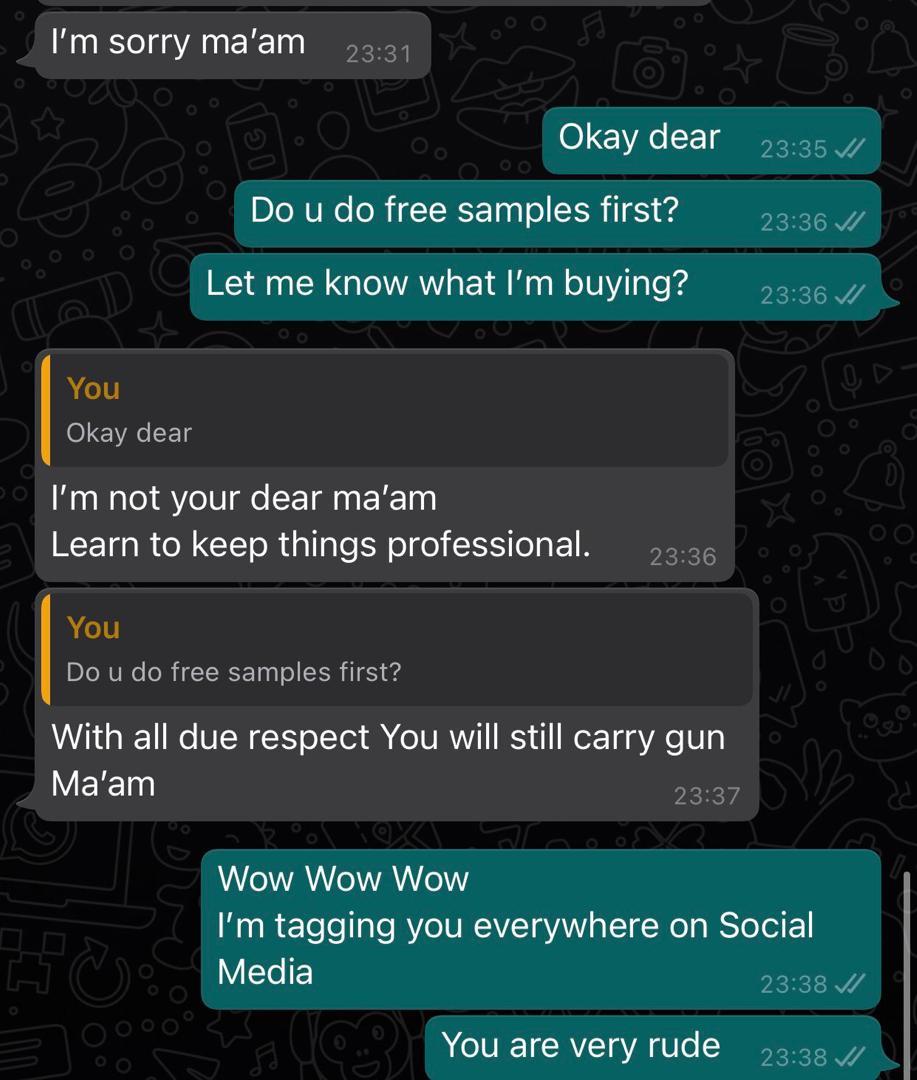Tap the 23:31 timestamp on sorry message
The image size is (917, 1080).
pyautogui.click(x=378, y=54)
